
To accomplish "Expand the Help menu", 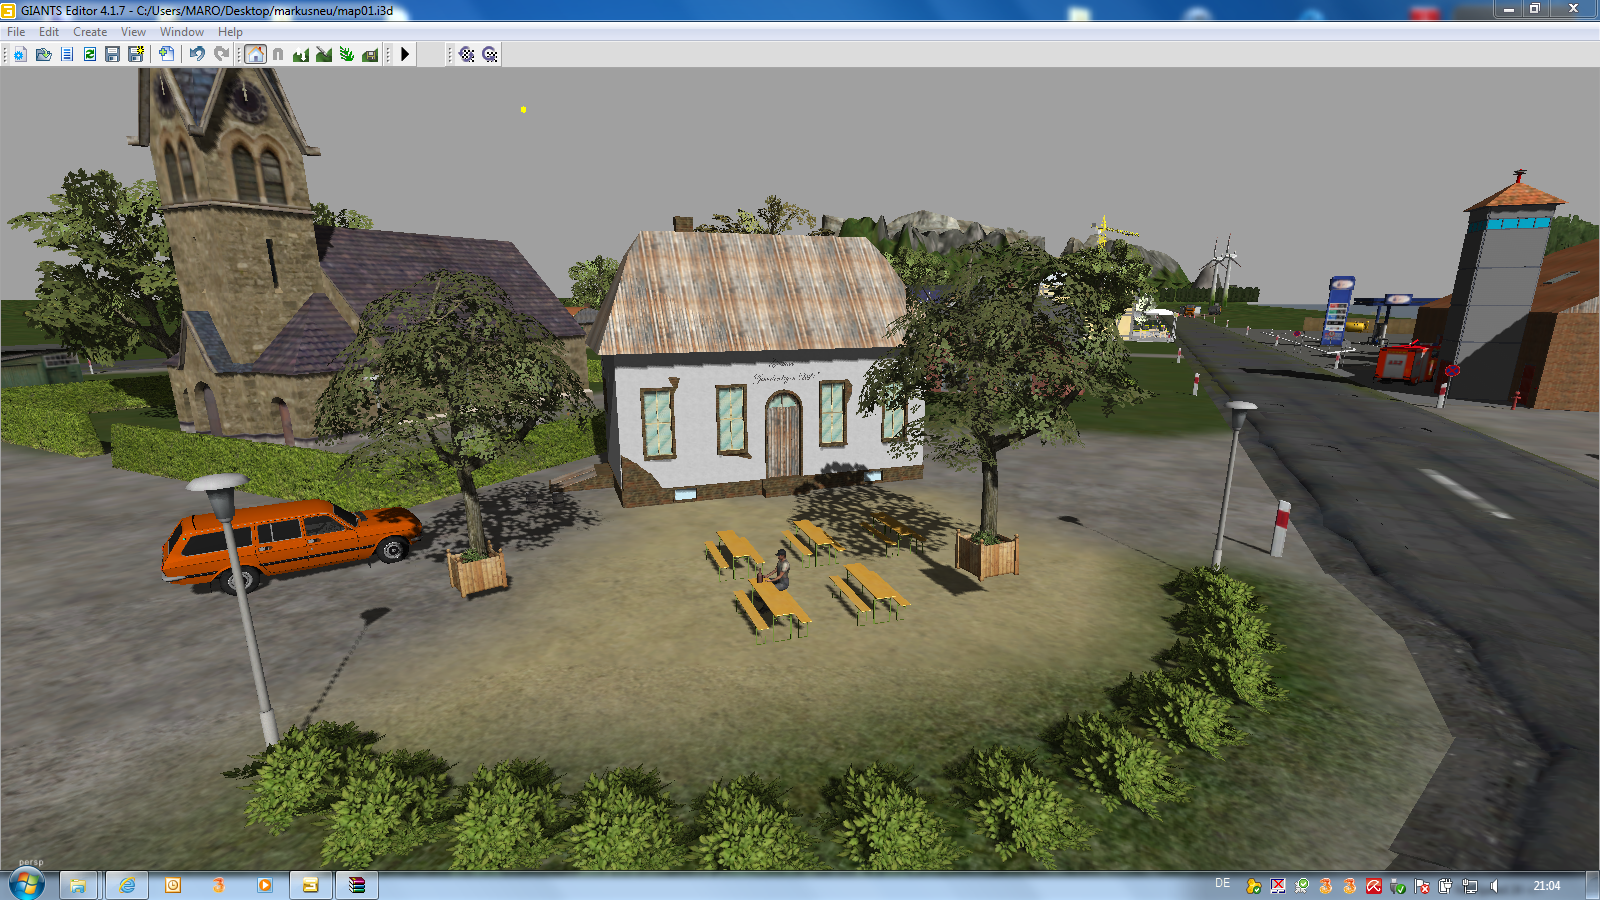I will [230, 32].
